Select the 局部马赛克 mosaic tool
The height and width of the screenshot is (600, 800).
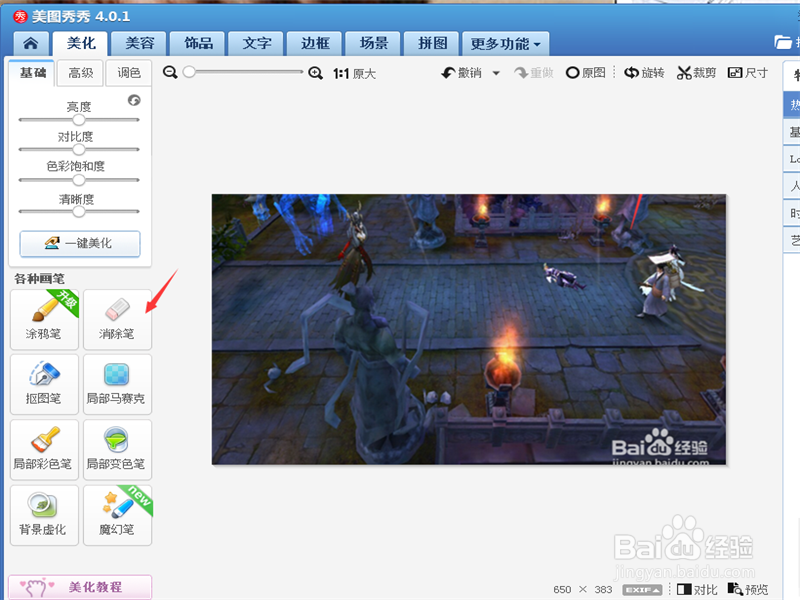click(117, 384)
